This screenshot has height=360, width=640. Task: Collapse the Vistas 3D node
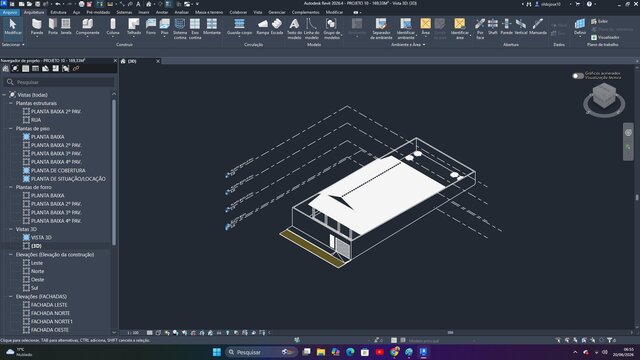[x=11, y=229]
